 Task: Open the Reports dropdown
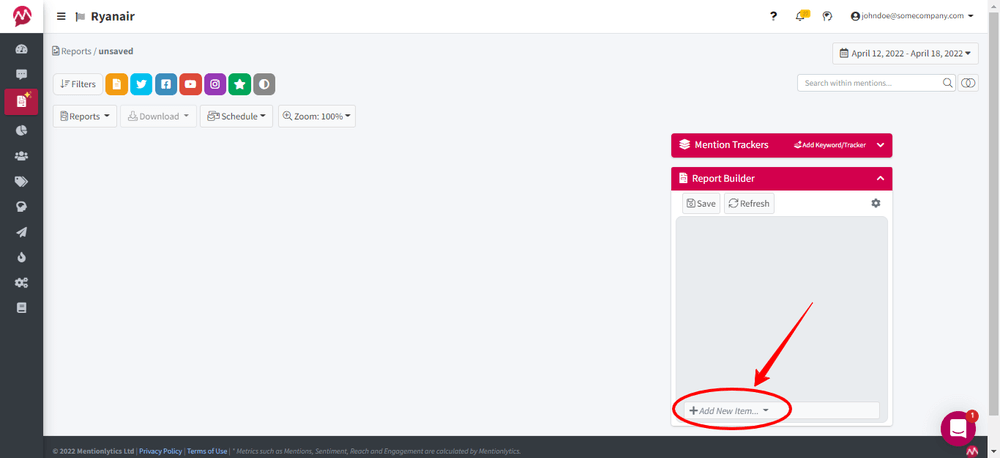(x=85, y=116)
